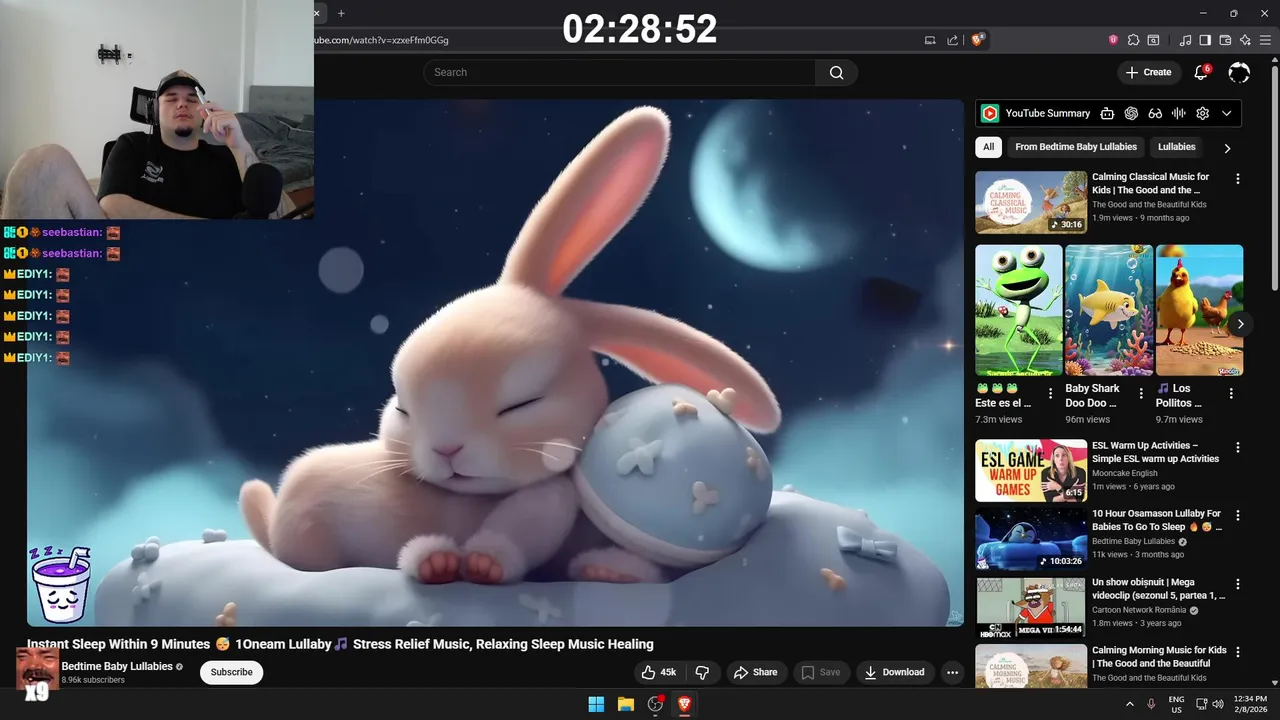Viewport: 1280px width, 720px height.
Task: Click the share page icon in address bar
Action: point(953,40)
